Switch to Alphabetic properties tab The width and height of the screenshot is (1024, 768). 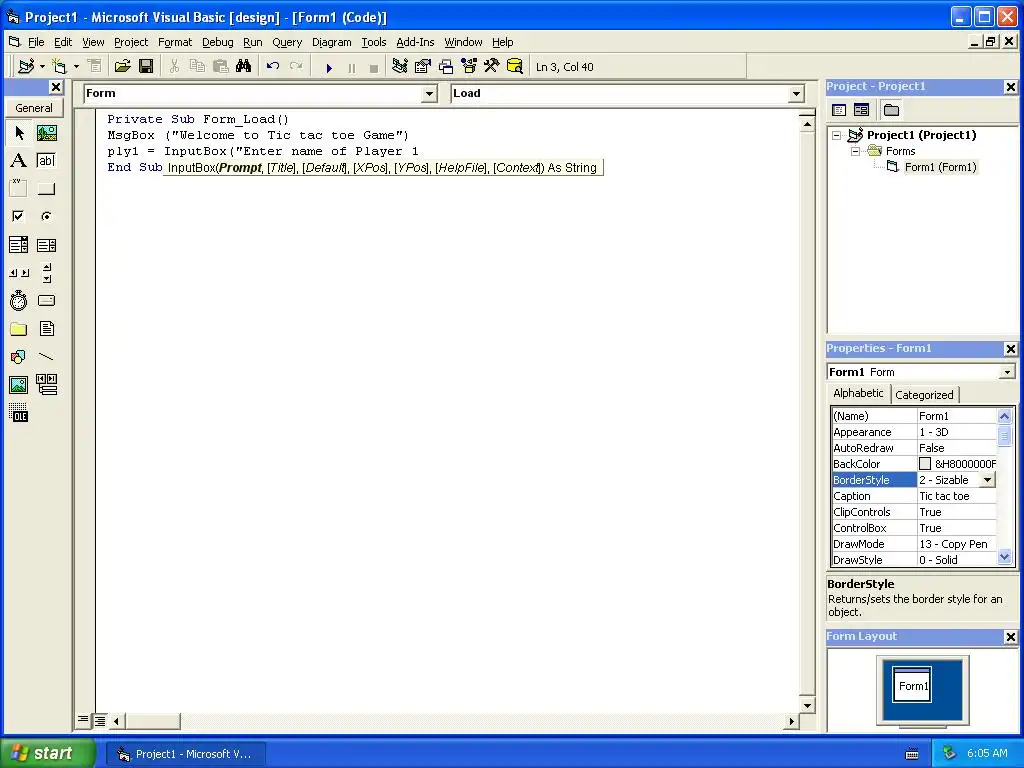tap(858, 393)
